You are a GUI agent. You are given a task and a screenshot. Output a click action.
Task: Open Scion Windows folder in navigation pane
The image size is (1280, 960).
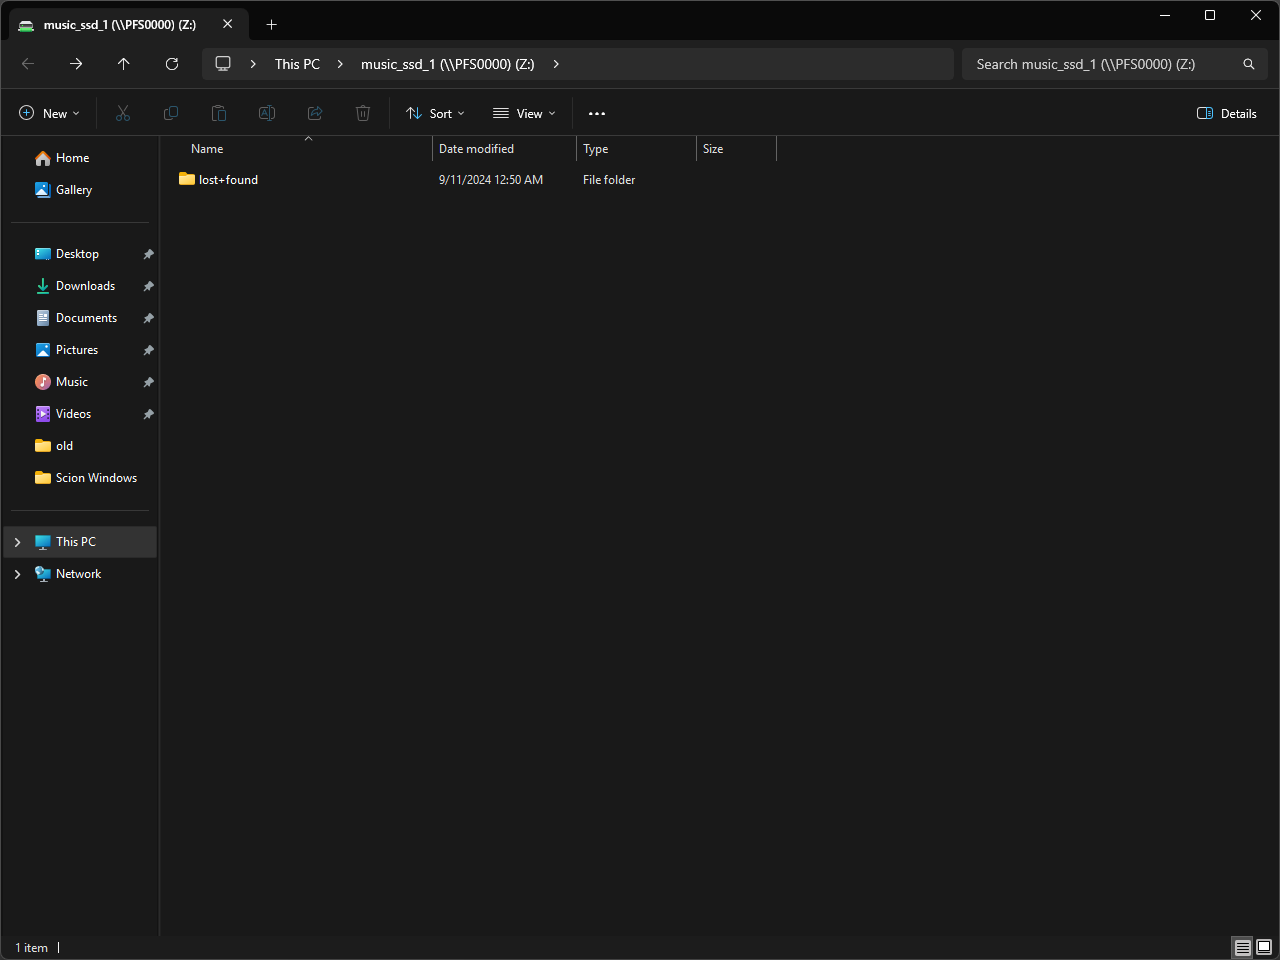(x=96, y=478)
